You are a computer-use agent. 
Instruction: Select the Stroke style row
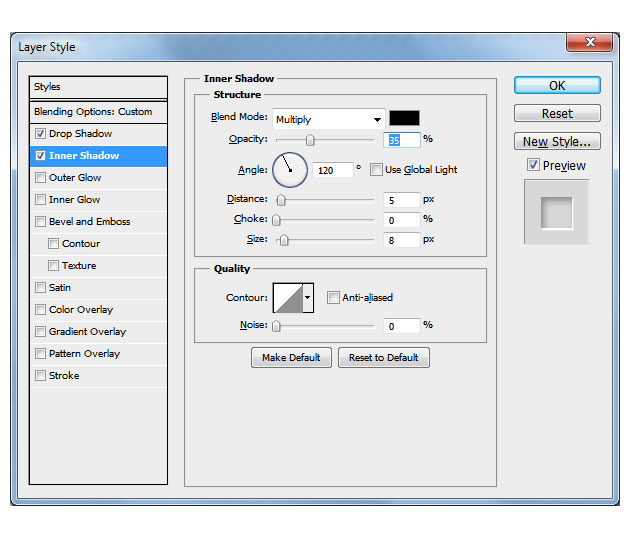click(x=98, y=376)
